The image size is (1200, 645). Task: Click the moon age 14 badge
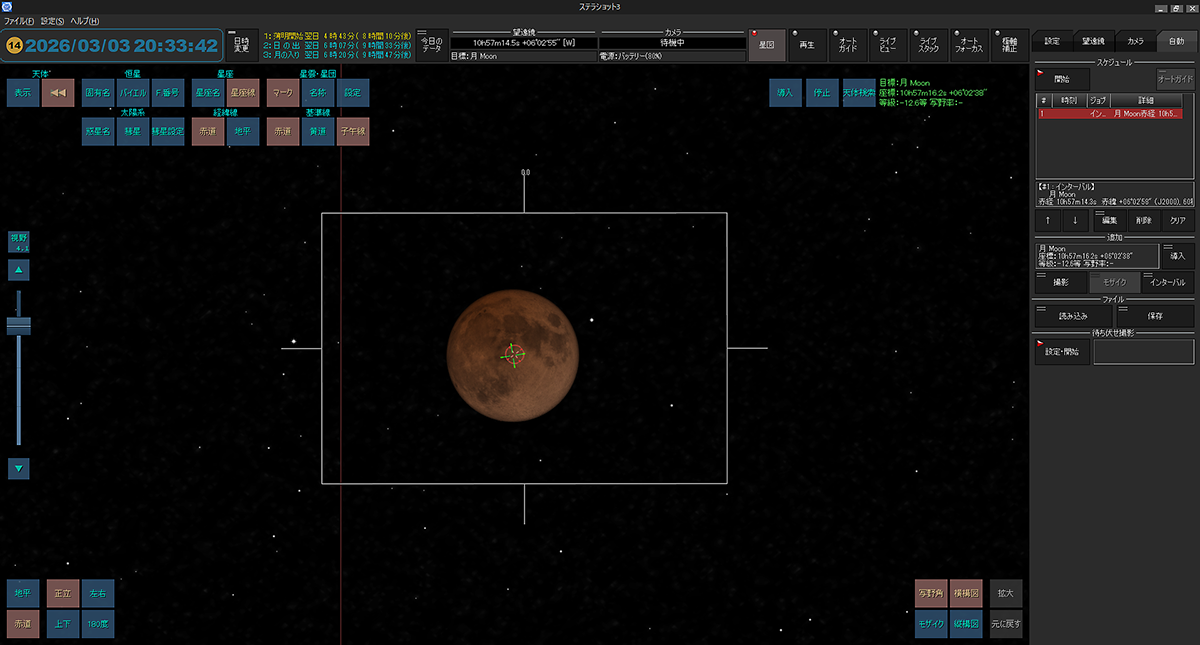click(15, 46)
